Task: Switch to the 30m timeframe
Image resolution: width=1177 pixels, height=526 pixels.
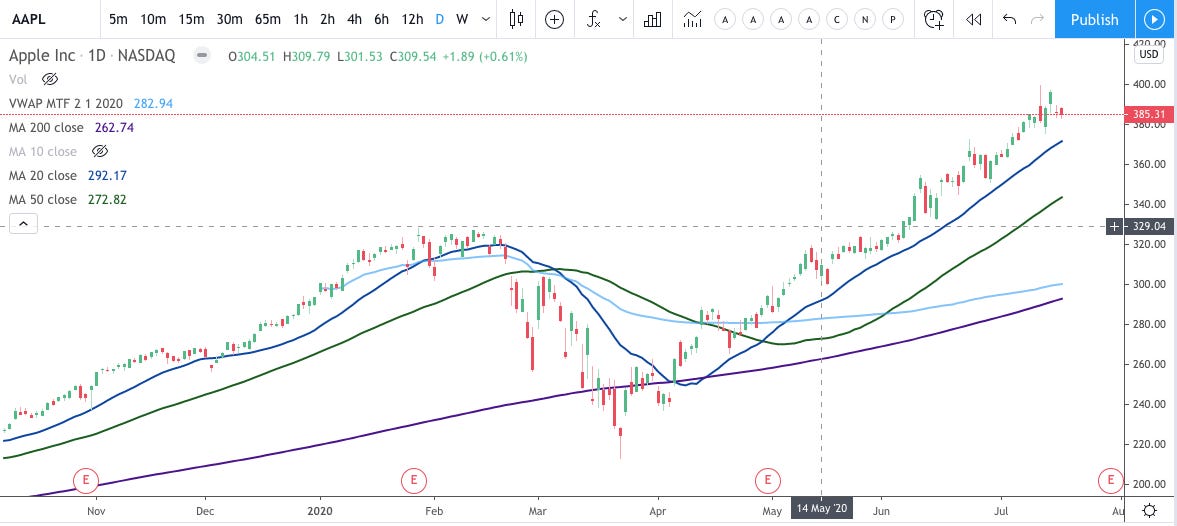Action: pyautogui.click(x=229, y=20)
